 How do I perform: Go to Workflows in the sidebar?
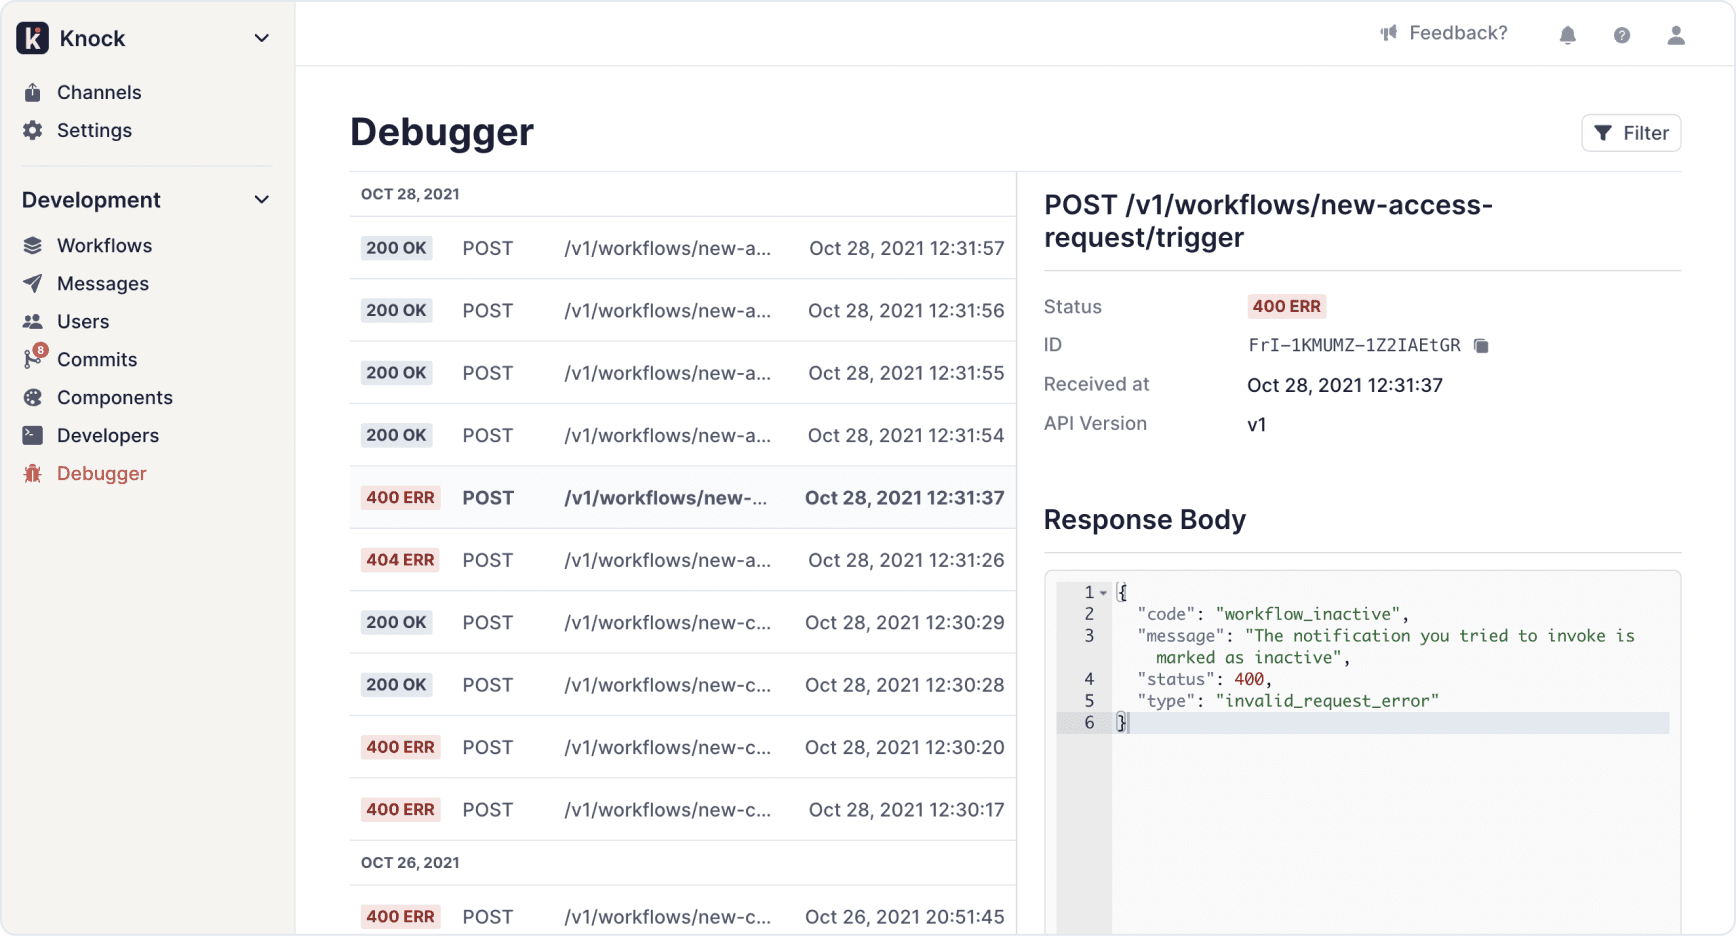click(104, 245)
